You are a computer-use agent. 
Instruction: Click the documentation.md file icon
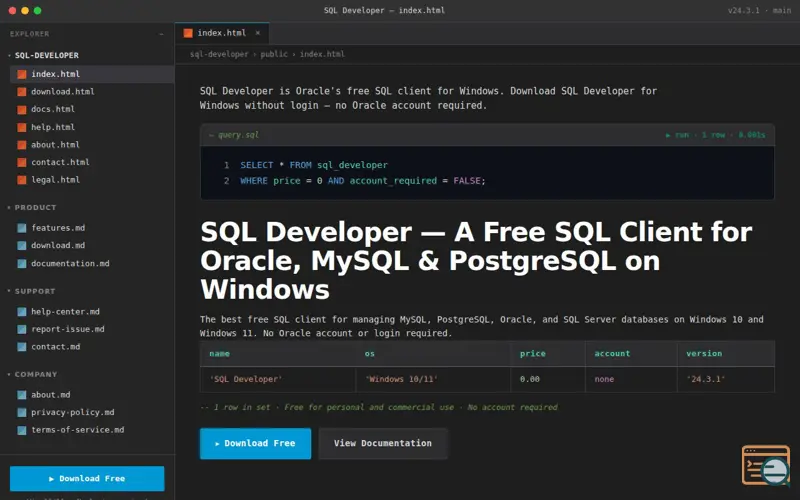[22, 263]
